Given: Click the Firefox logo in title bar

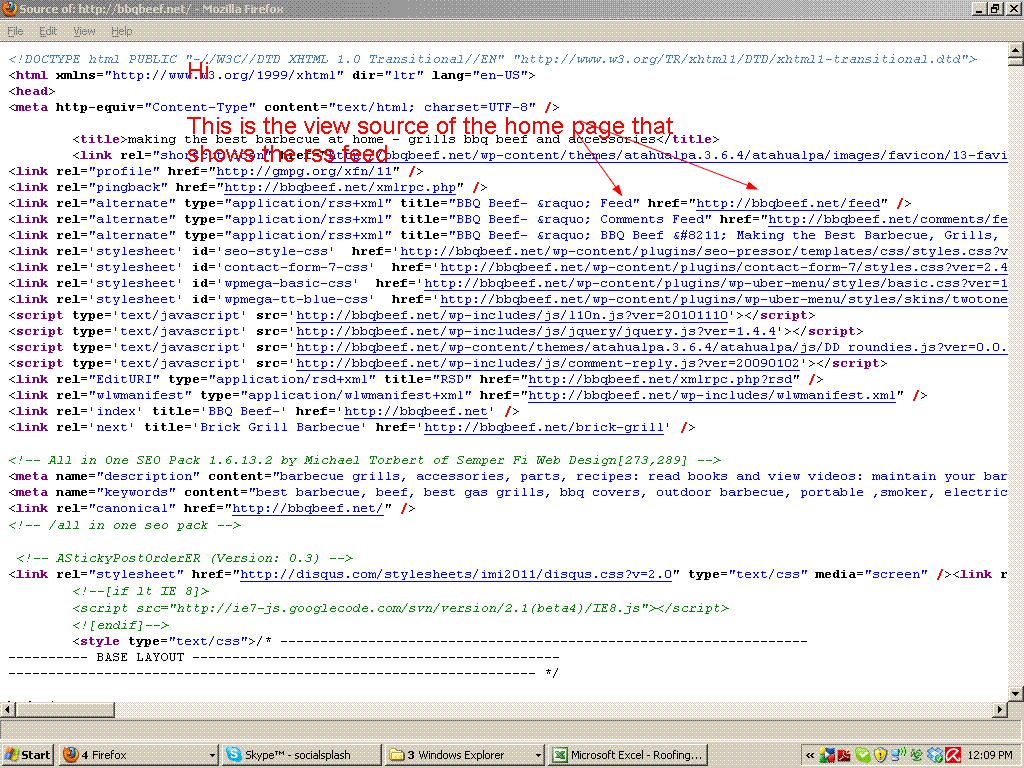Looking at the screenshot, I should [9, 8].
